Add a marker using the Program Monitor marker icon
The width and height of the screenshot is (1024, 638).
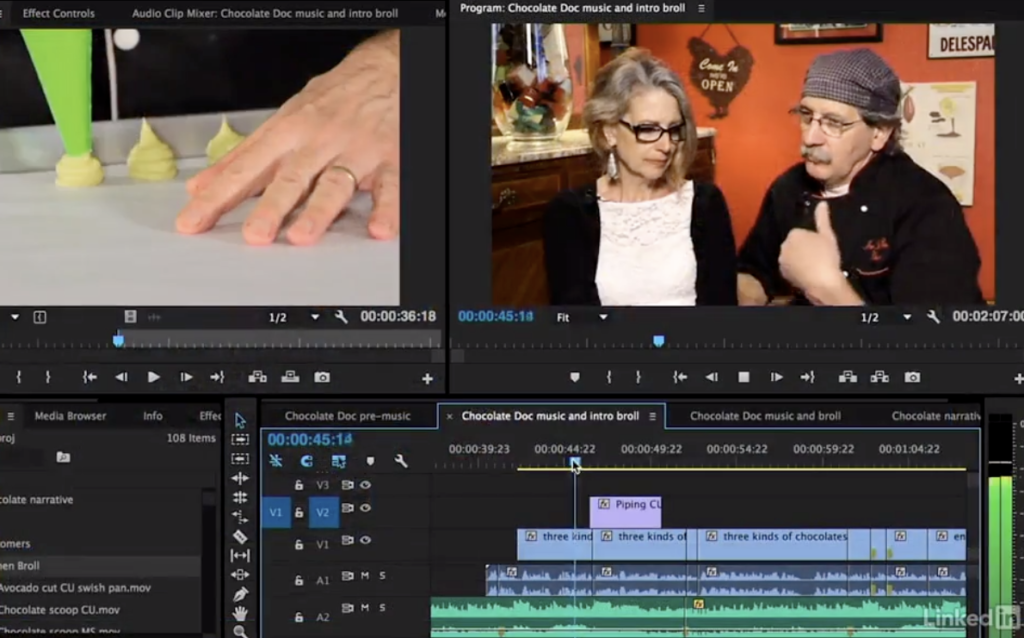pos(576,377)
